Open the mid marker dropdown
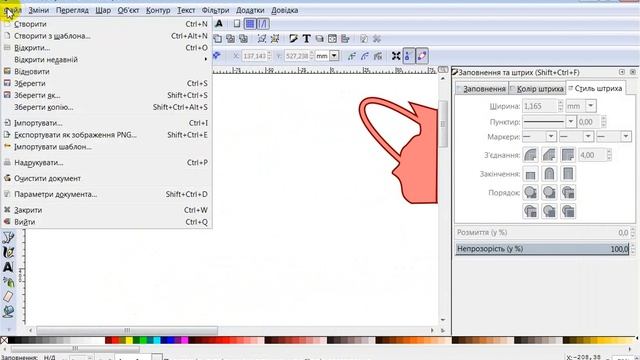Image resolution: width=640 pixels, height=360 pixels. [x=588, y=136]
